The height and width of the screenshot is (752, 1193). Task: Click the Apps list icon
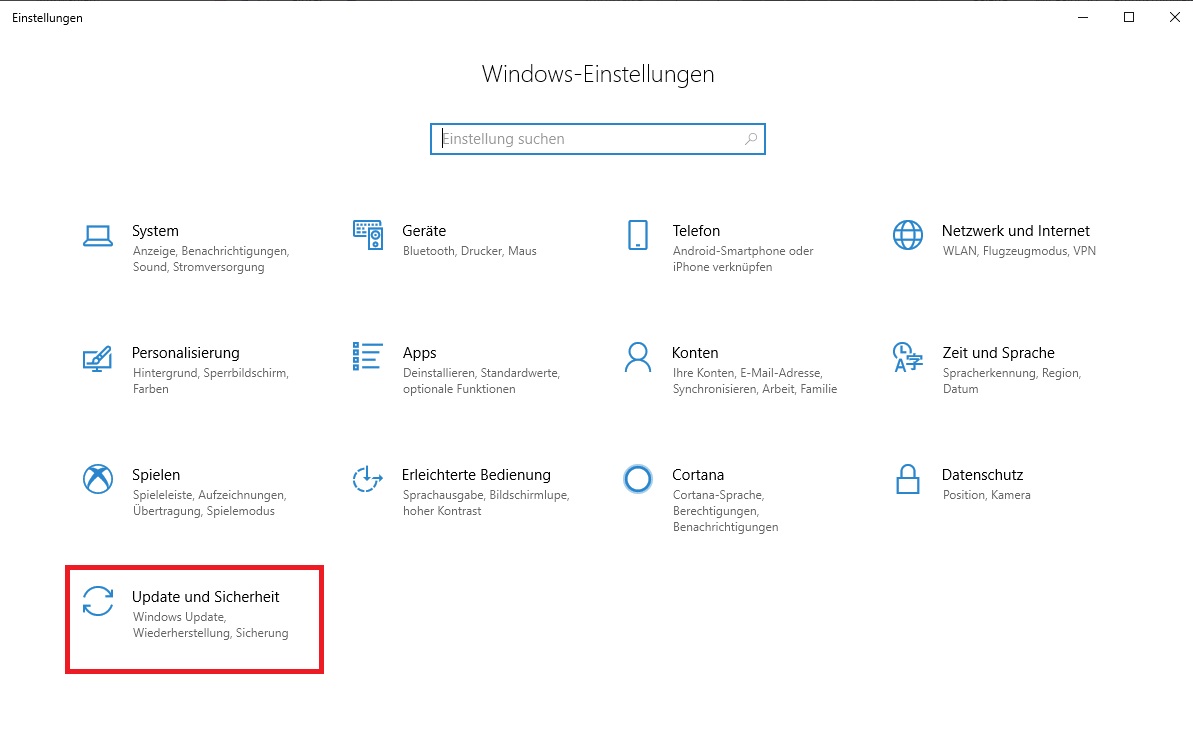coord(367,356)
